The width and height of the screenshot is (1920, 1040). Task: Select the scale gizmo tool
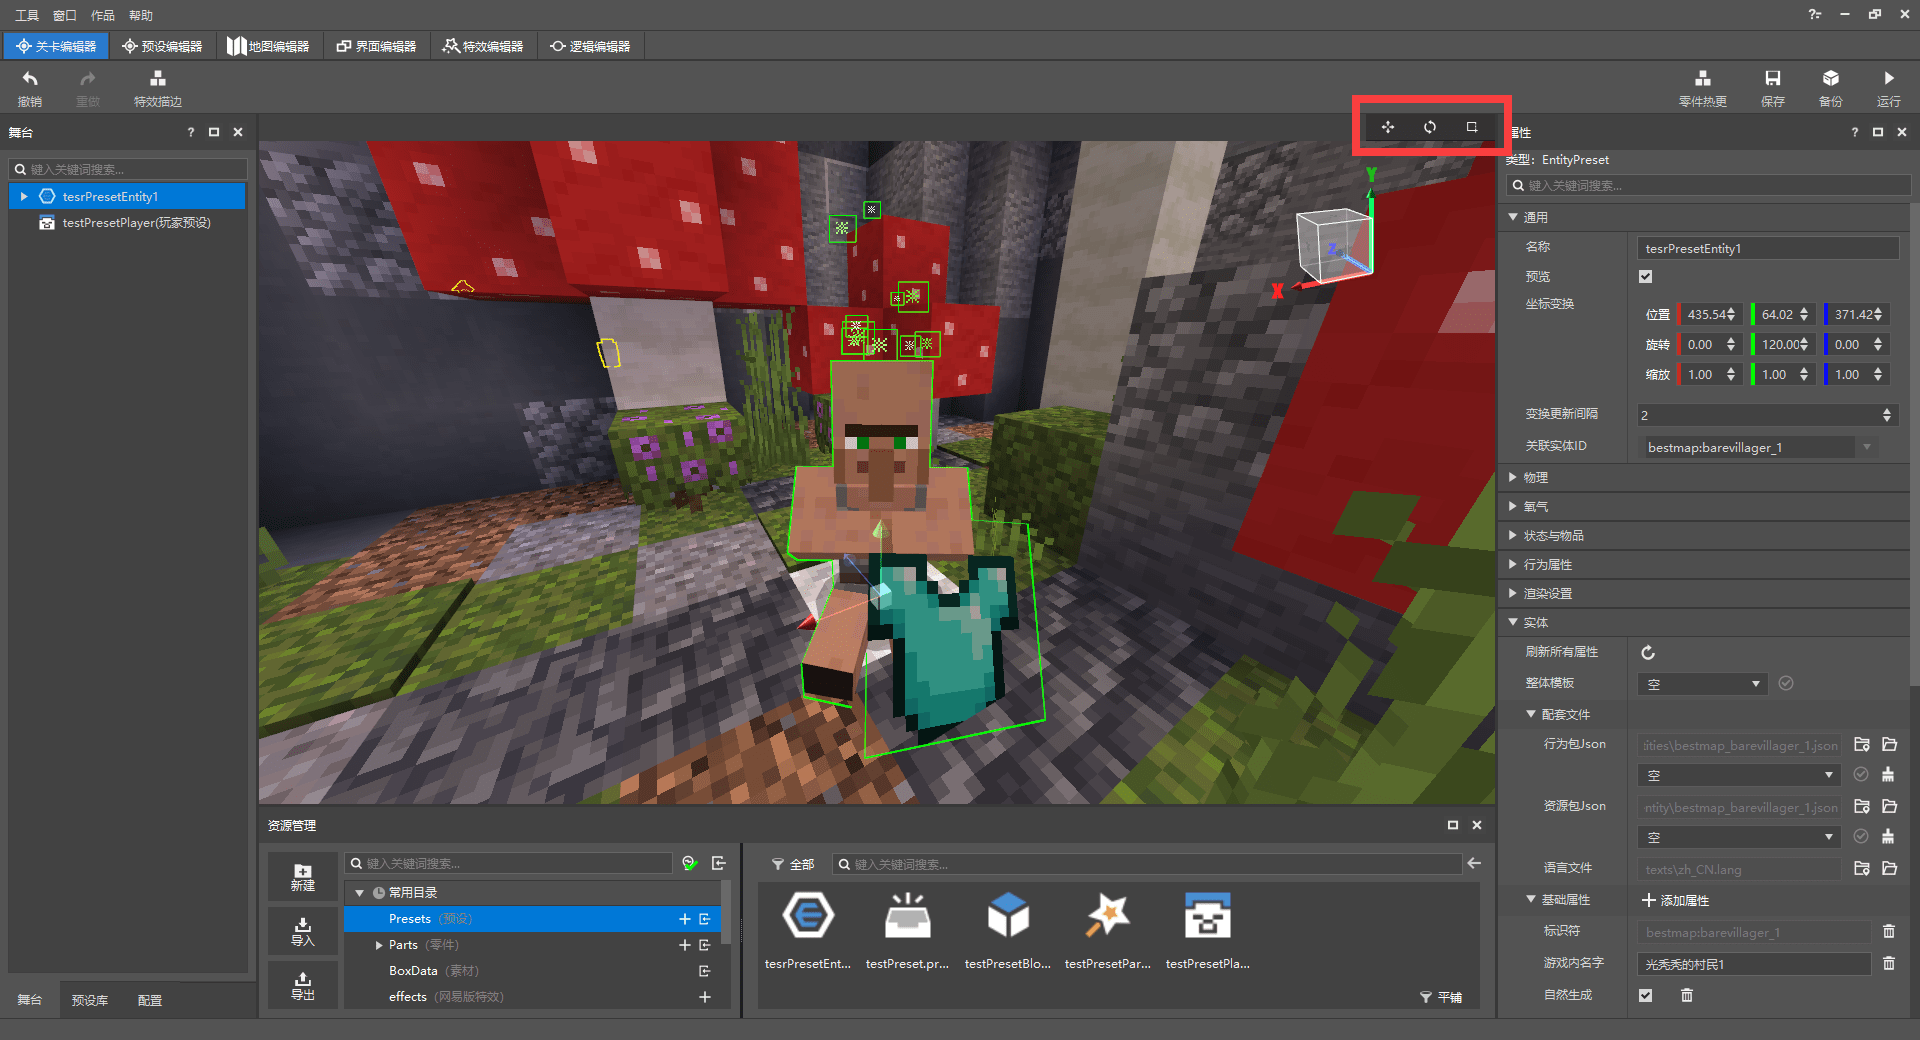click(1472, 127)
